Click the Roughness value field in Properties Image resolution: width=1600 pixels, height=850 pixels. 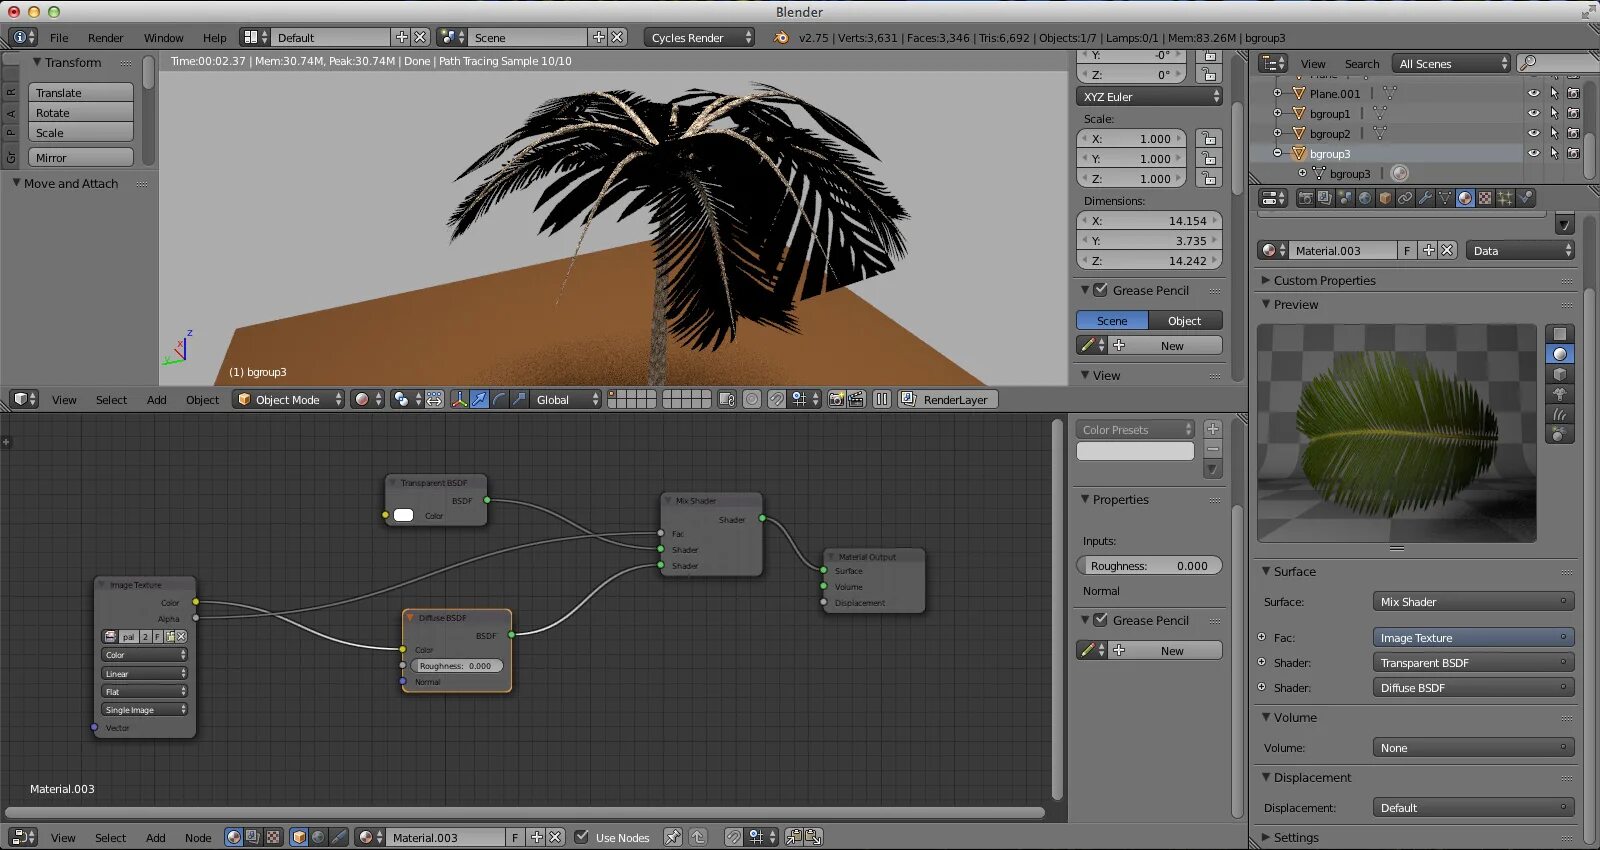point(1149,565)
